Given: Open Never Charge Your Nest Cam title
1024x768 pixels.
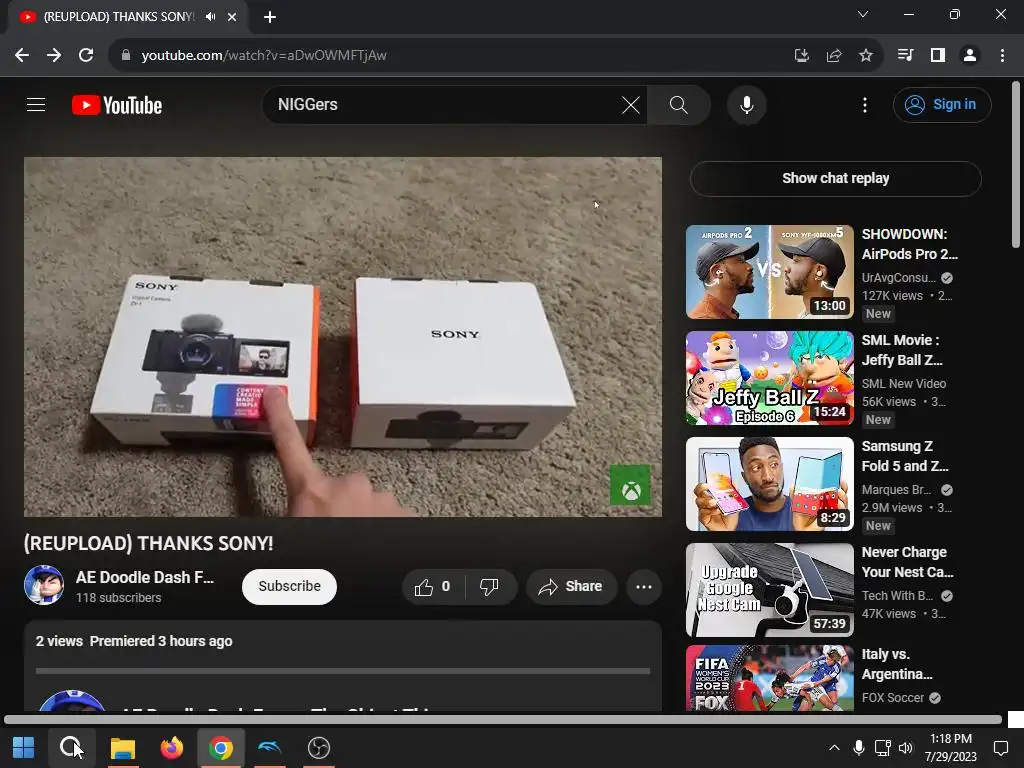Looking at the screenshot, I should click(907, 562).
